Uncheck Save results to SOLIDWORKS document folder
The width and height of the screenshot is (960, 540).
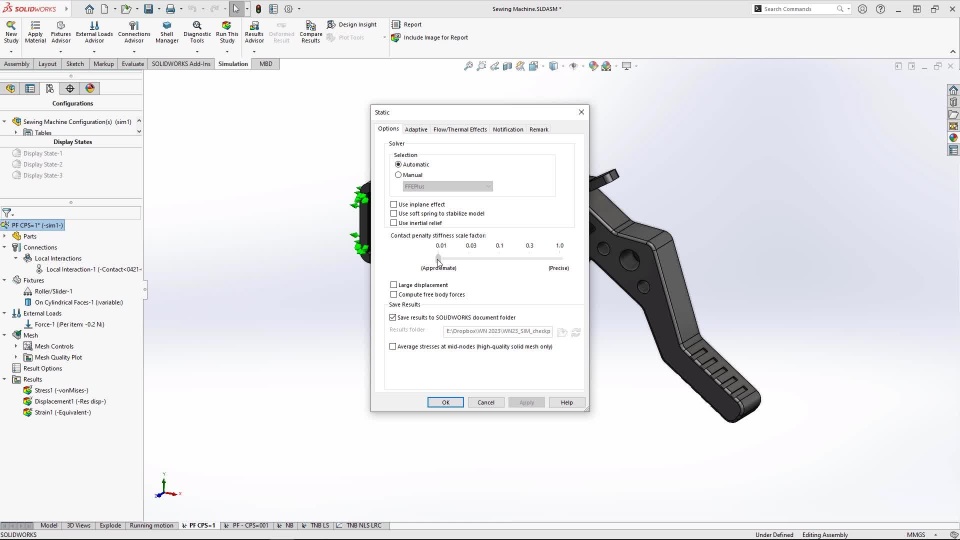pyautogui.click(x=392, y=317)
